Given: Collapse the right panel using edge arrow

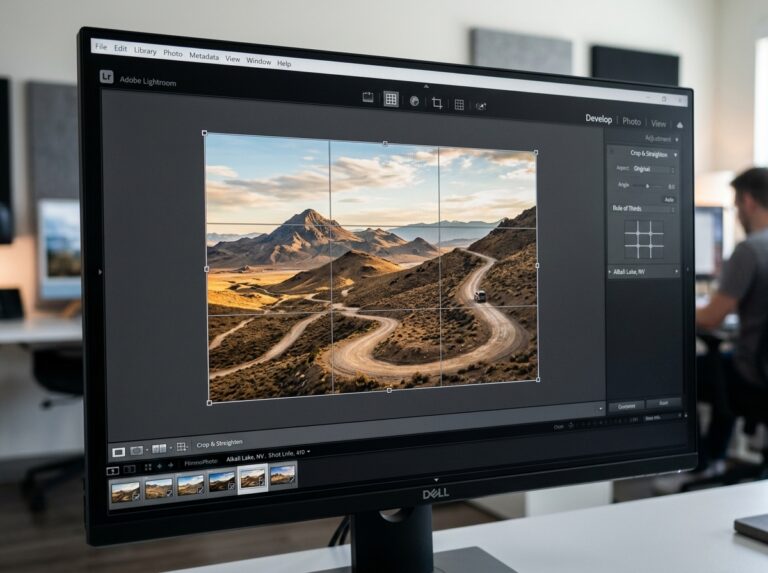Looking at the screenshot, I should coord(687,269).
